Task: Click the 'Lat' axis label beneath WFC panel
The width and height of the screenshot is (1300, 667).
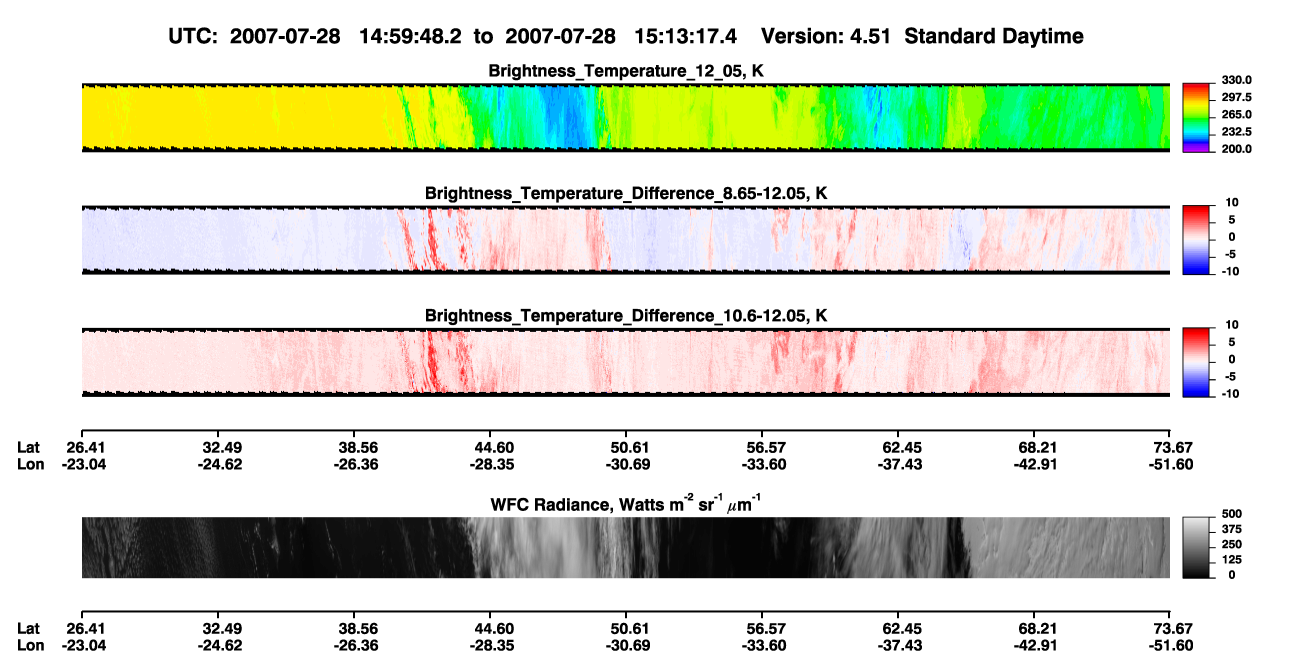Action: point(28,629)
